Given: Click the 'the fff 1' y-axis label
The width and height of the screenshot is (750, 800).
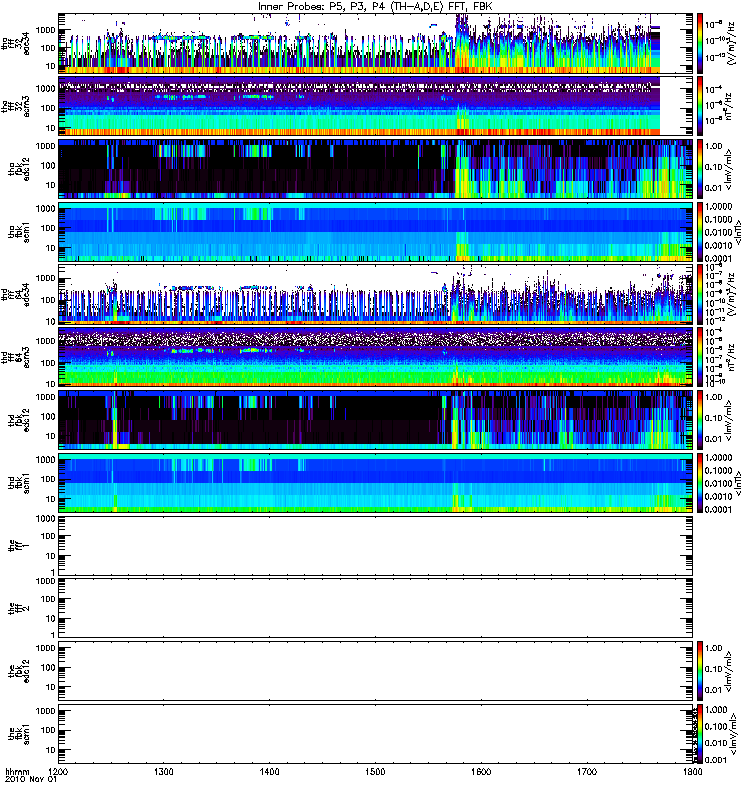Looking at the screenshot, I should point(19,545).
